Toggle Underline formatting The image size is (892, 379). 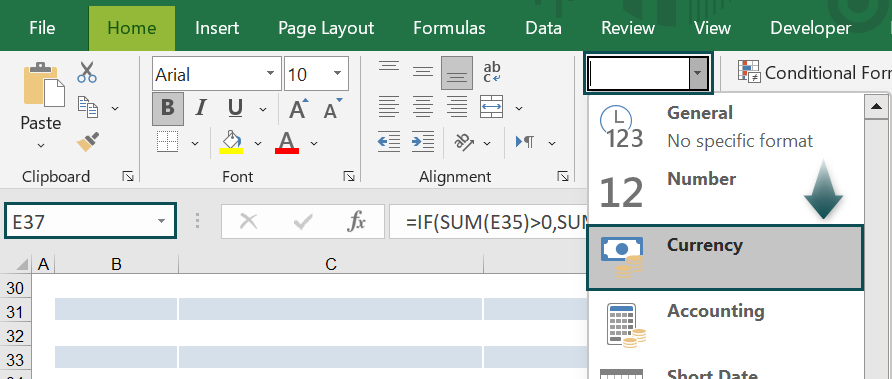click(235, 108)
